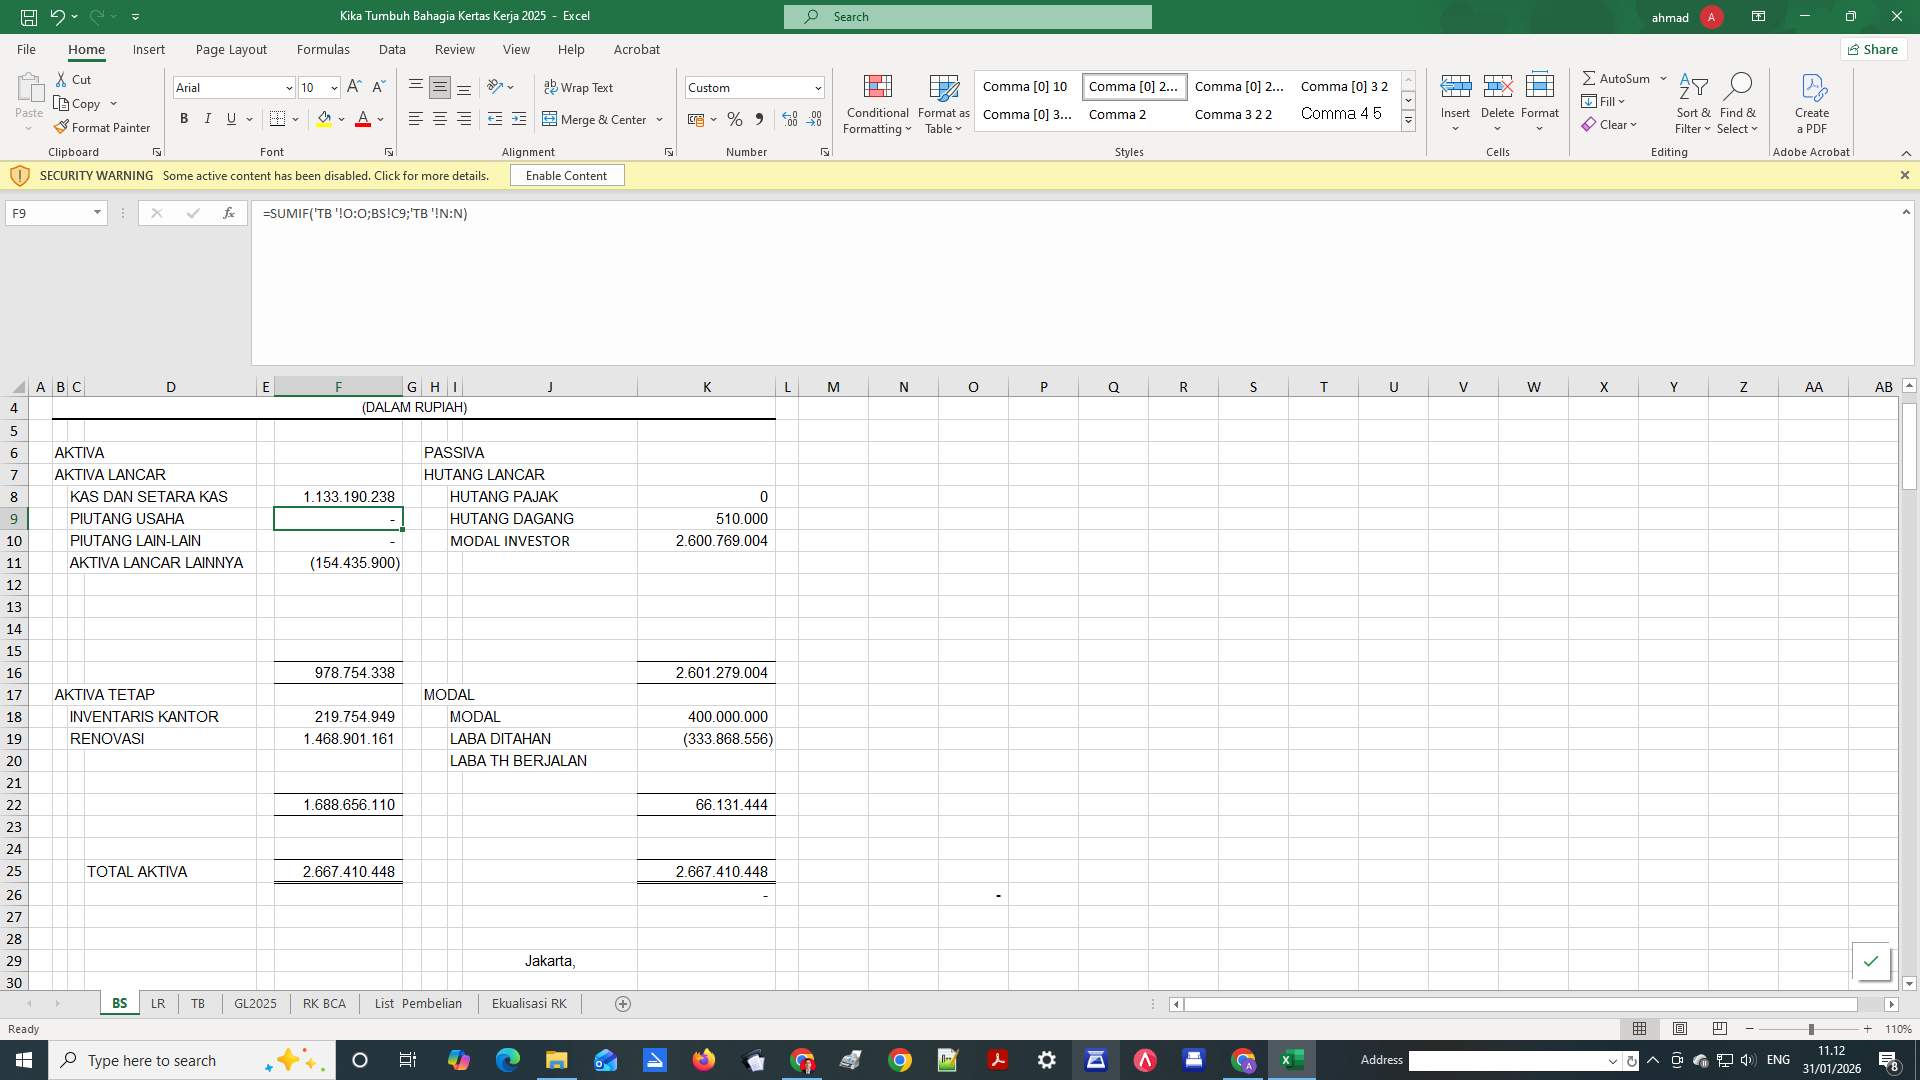Open the font name dropdown

pyautogui.click(x=289, y=87)
